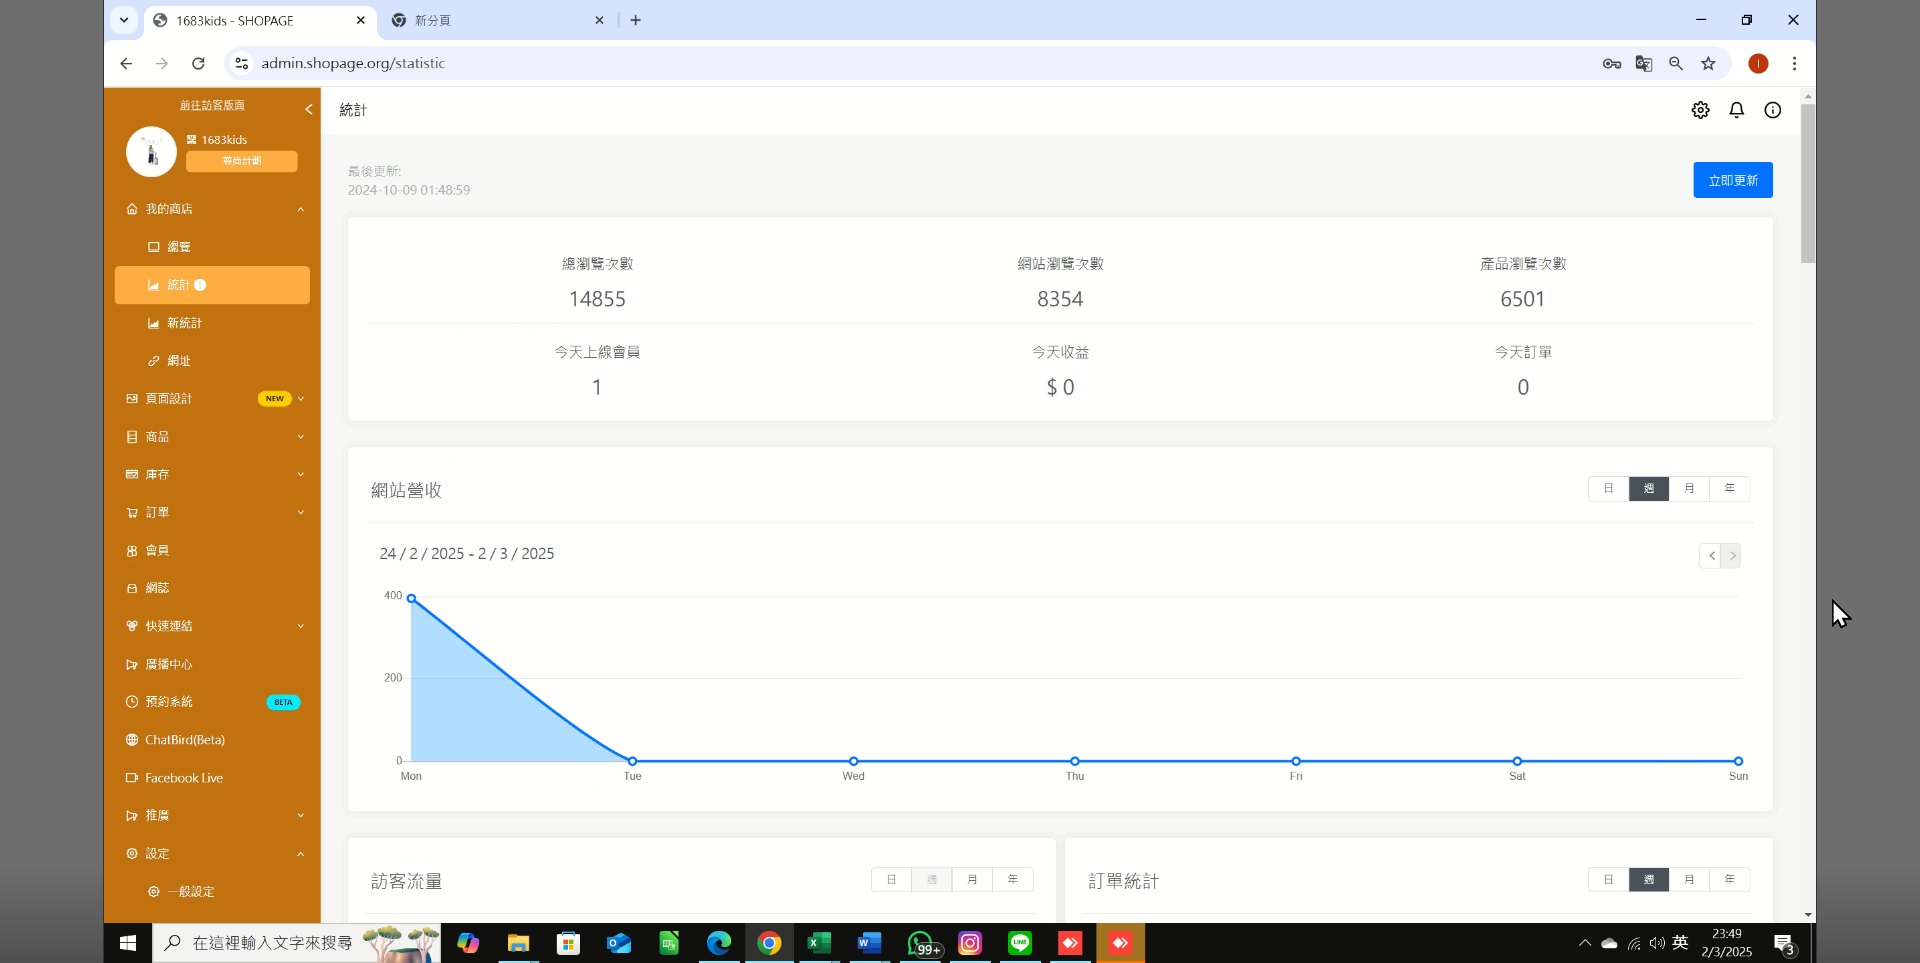Open a new browser tab
The height and width of the screenshot is (963, 1920).
coord(636,20)
